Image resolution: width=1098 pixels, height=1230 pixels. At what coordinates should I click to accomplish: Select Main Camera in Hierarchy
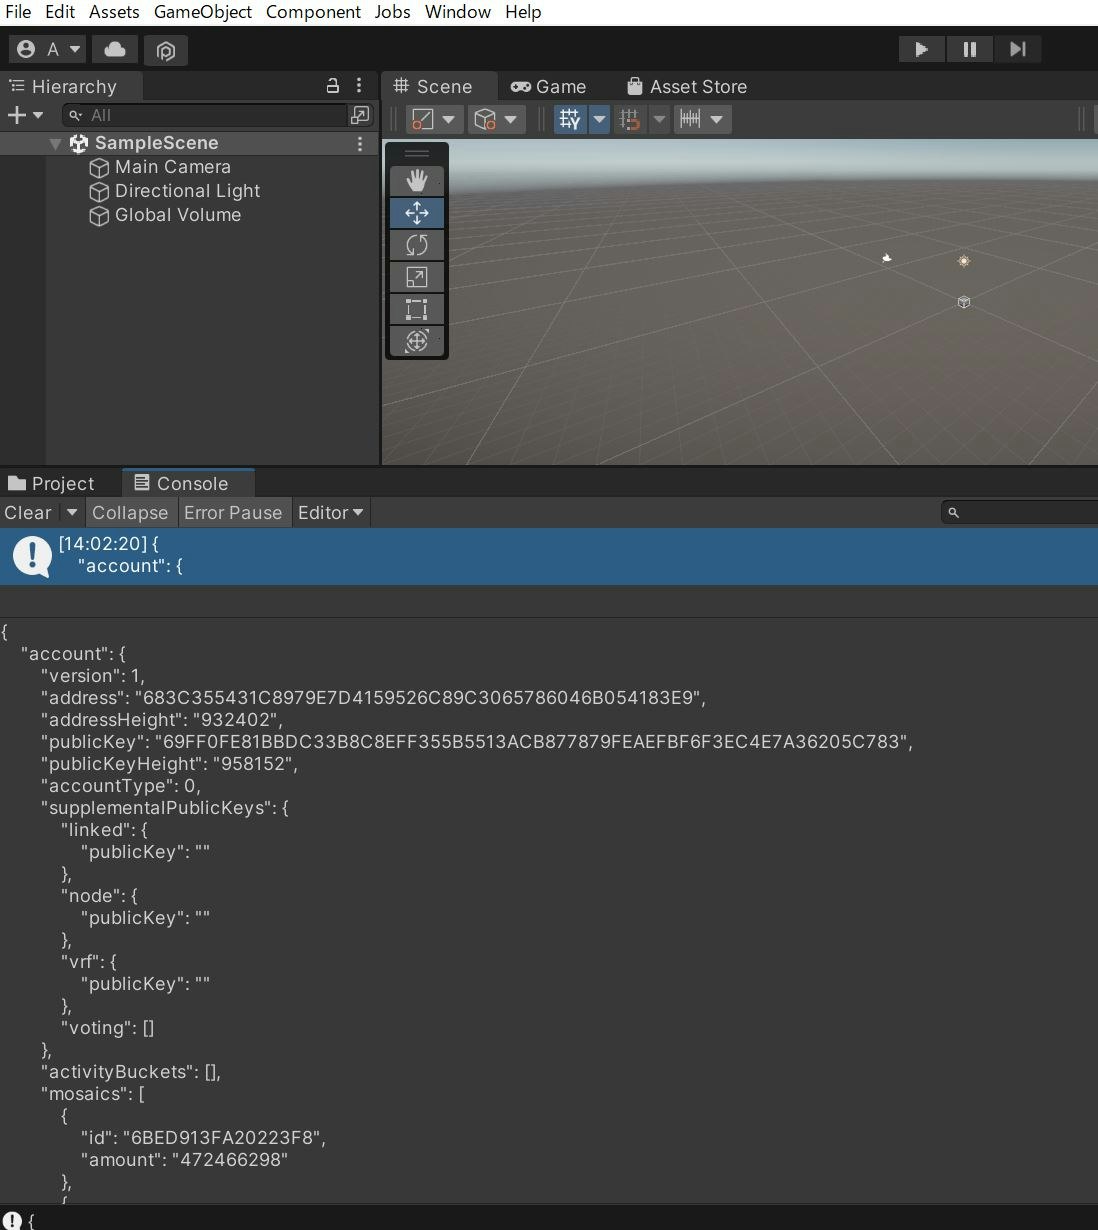pyautogui.click(x=172, y=167)
